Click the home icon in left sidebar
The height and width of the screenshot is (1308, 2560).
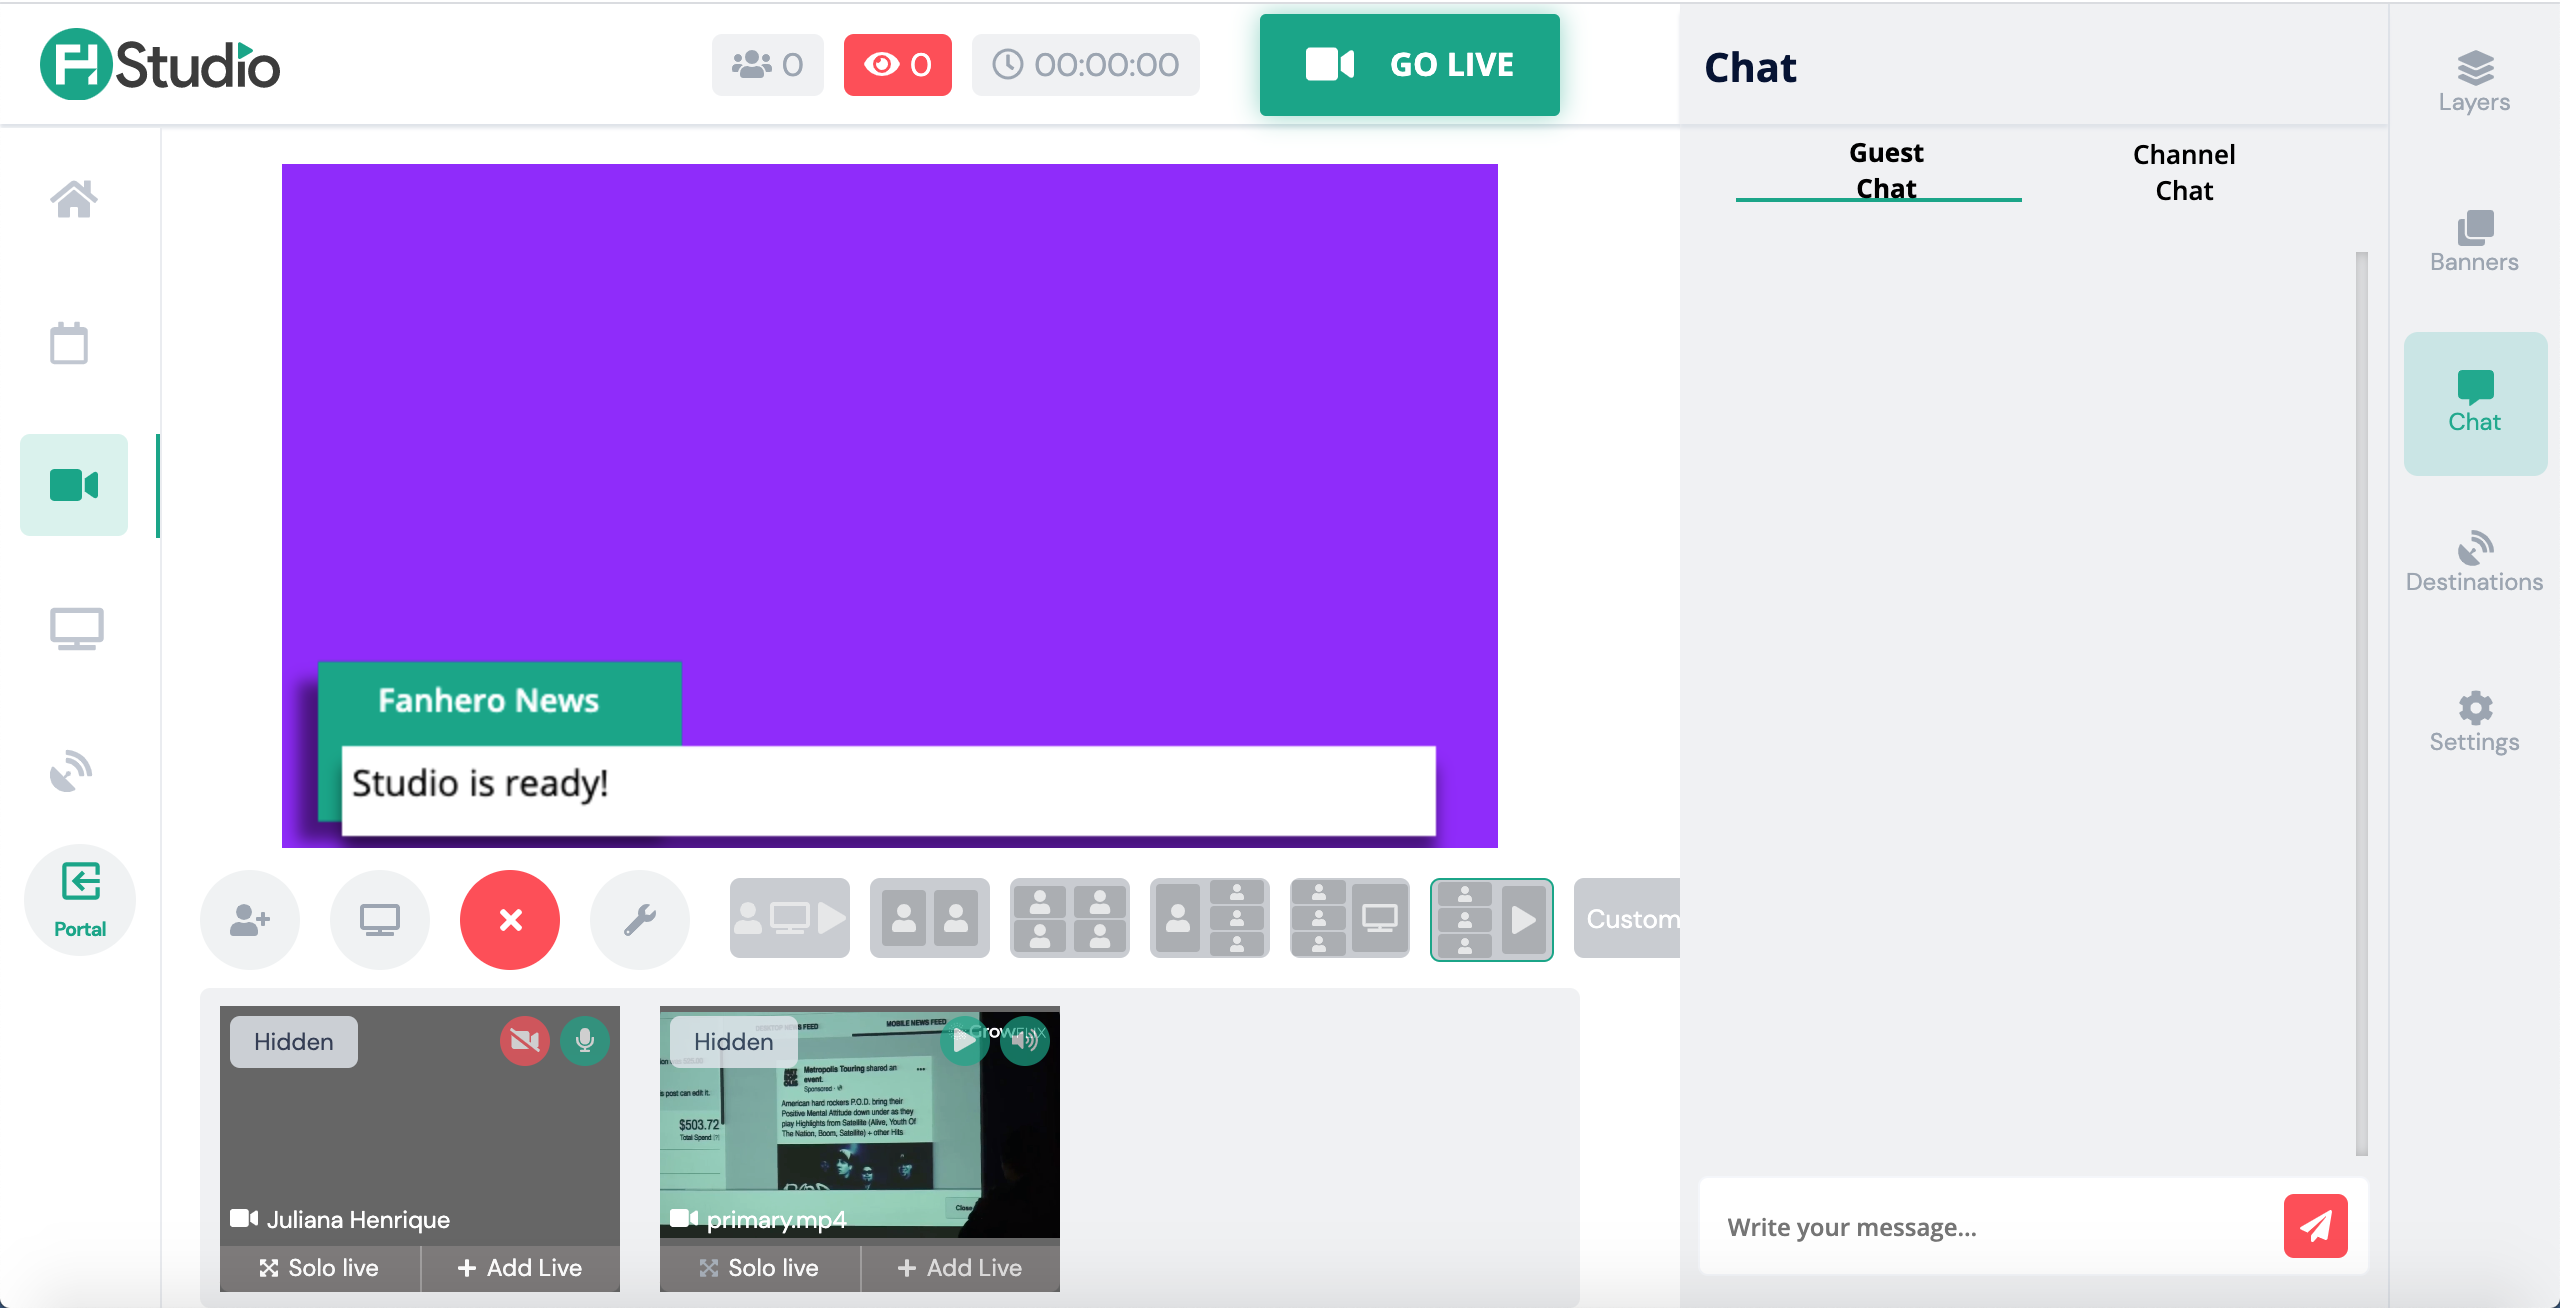[74, 199]
